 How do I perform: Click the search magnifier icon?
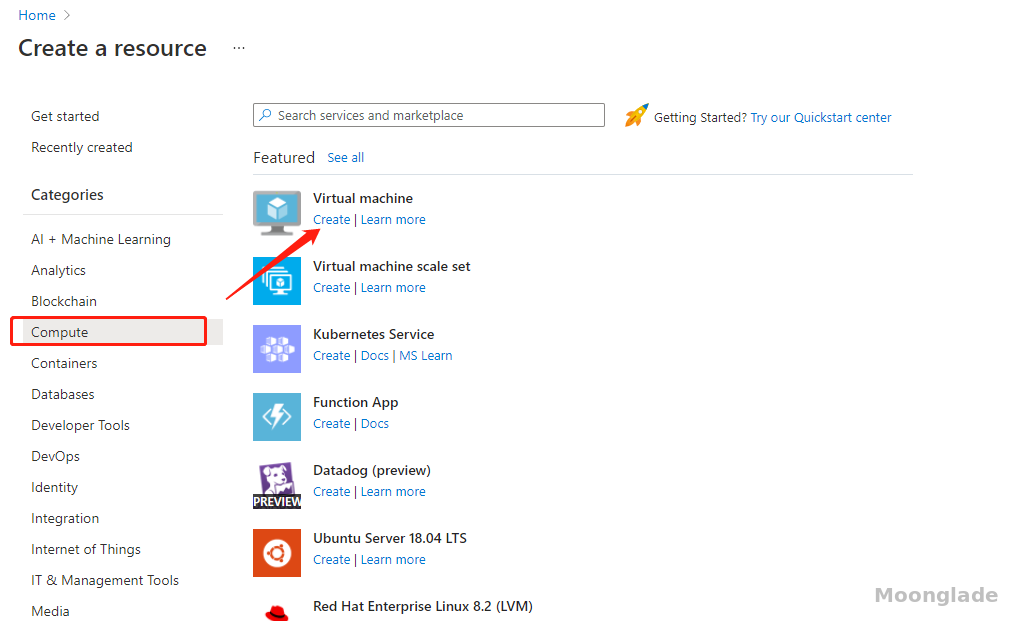coord(265,115)
